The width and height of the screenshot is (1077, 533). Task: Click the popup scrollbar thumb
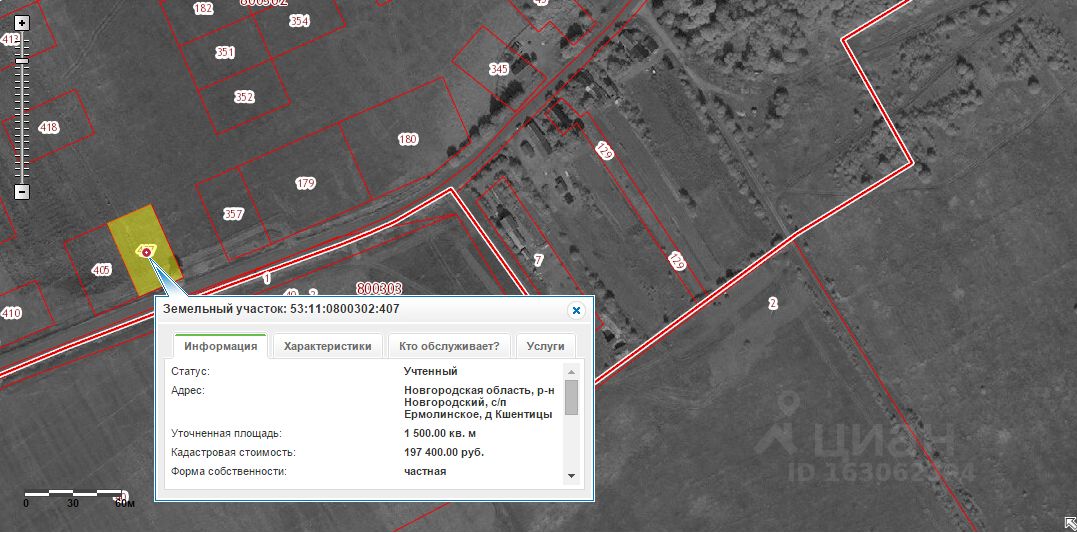point(571,397)
